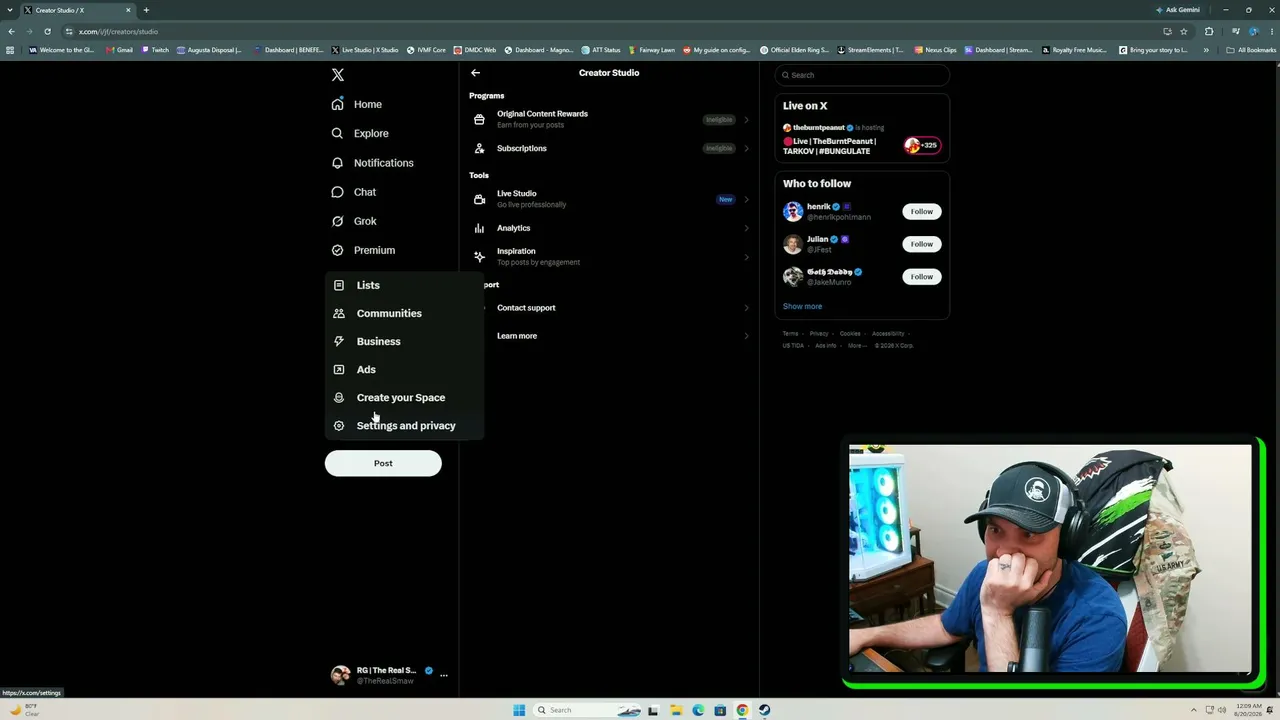Image resolution: width=1280 pixels, height=720 pixels.
Task: Open TheBurntPeanut live stream listing
Action: pyautogui.click(x=862, y=141)
